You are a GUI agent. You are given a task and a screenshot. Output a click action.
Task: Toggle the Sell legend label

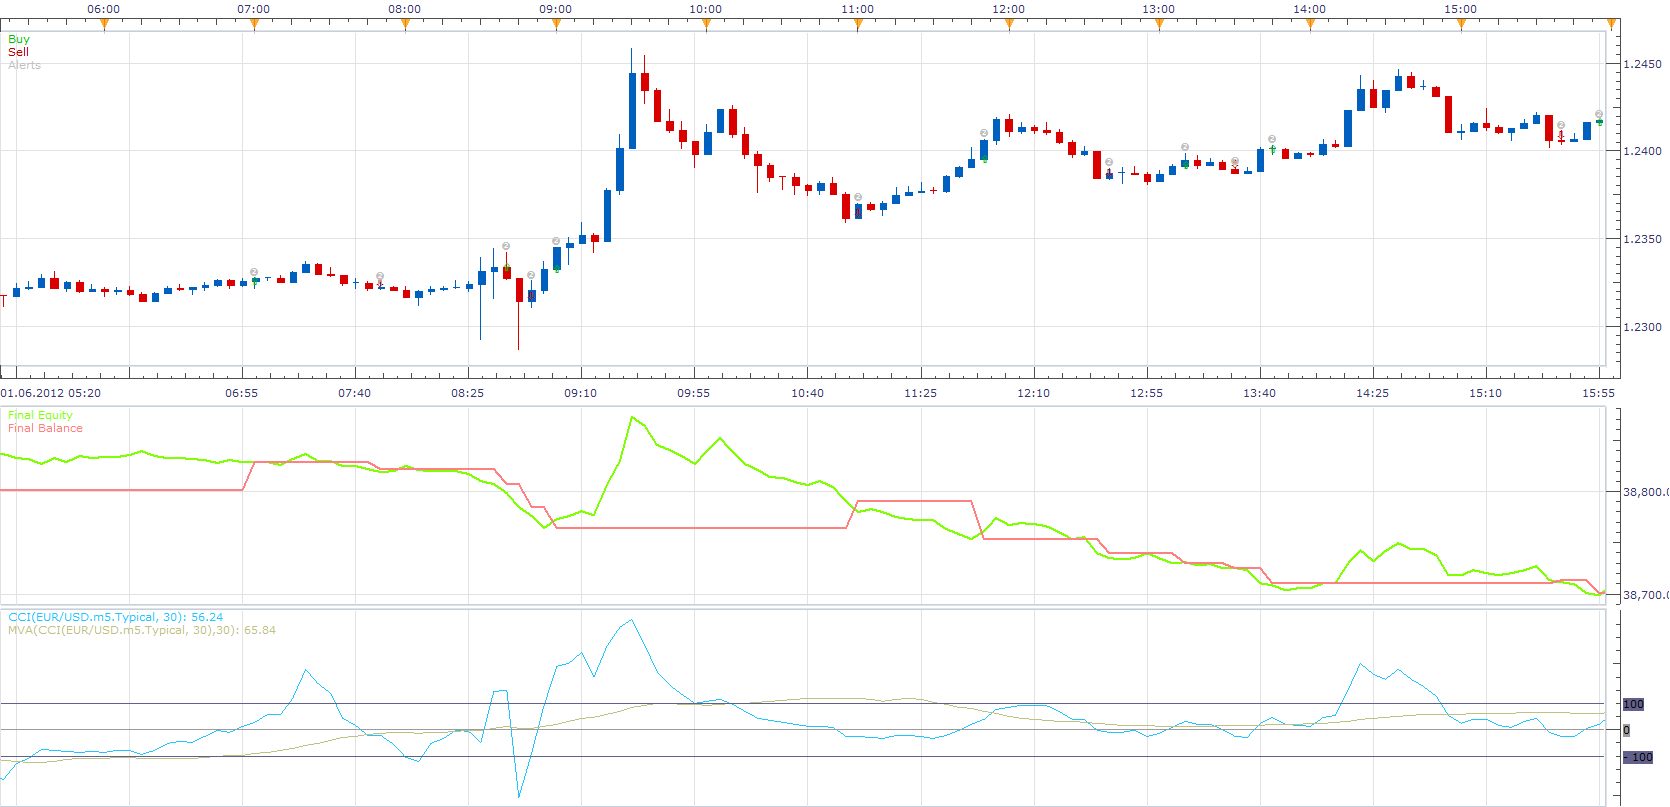[x=18, y=52]
